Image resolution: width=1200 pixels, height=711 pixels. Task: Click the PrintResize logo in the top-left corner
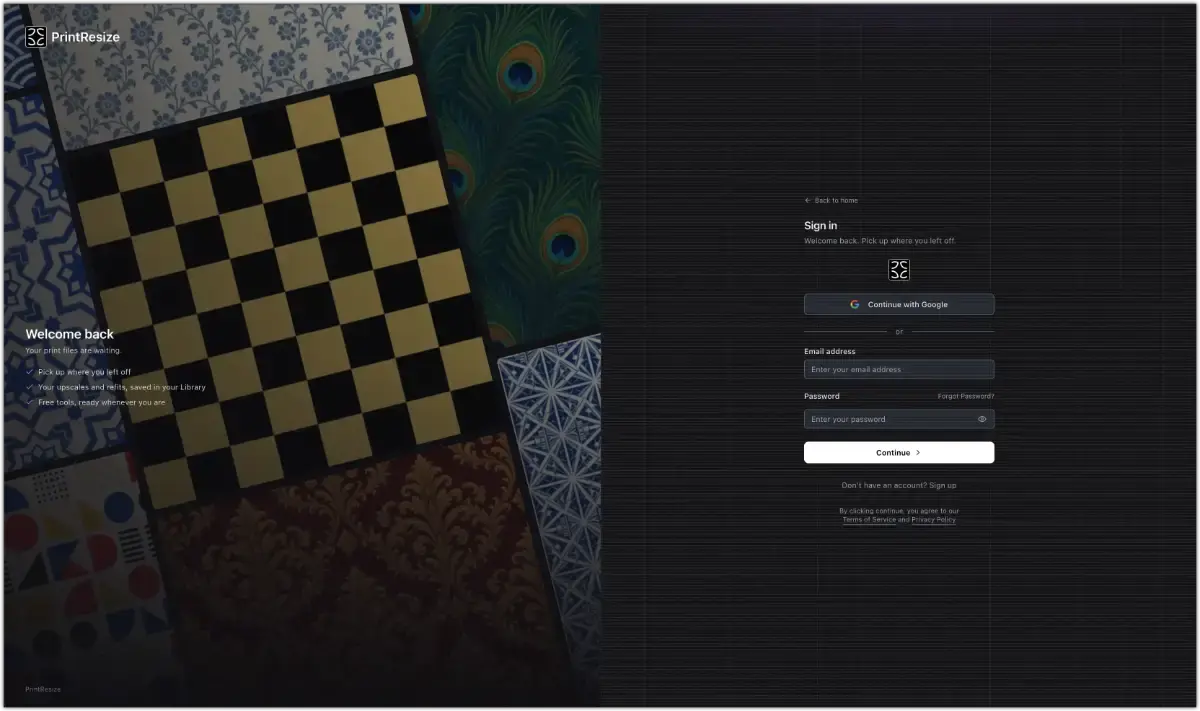72,37
